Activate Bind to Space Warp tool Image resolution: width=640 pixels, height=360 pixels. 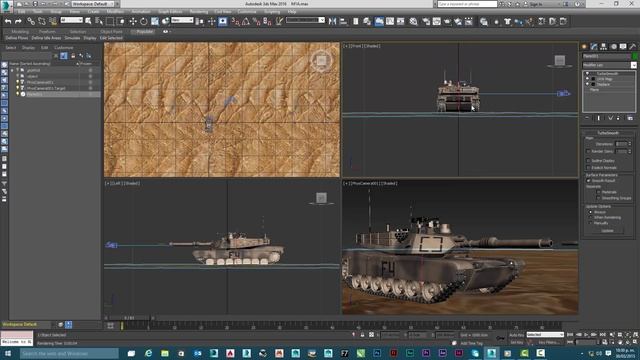click(x=53, y=21)
